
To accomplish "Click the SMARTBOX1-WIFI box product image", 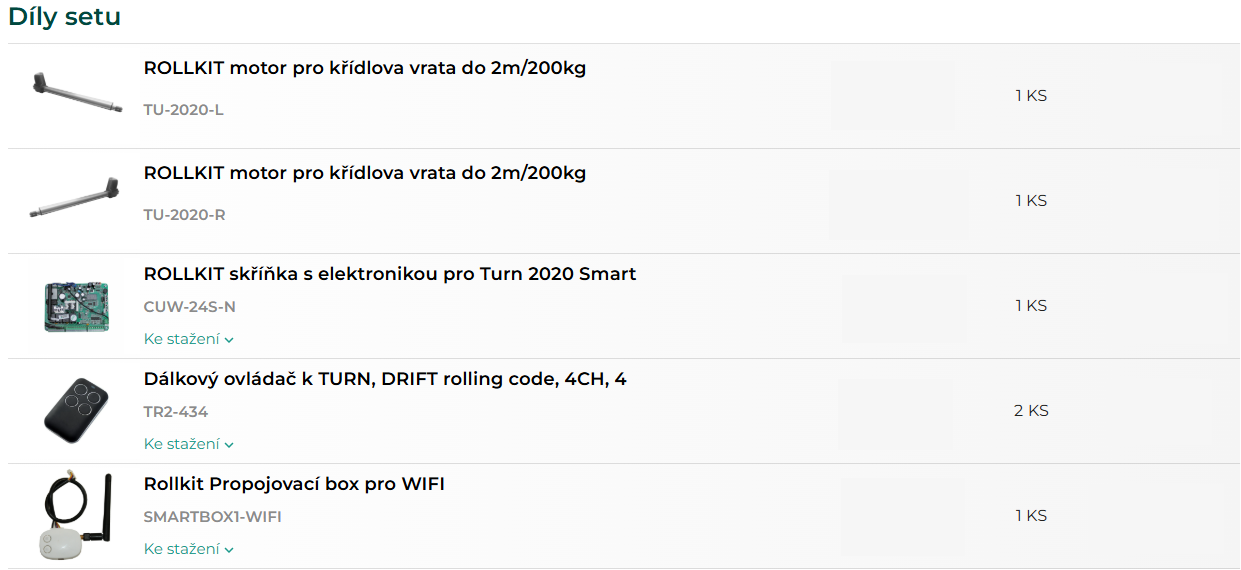I will pyautogui.click(x=76, y=516).
